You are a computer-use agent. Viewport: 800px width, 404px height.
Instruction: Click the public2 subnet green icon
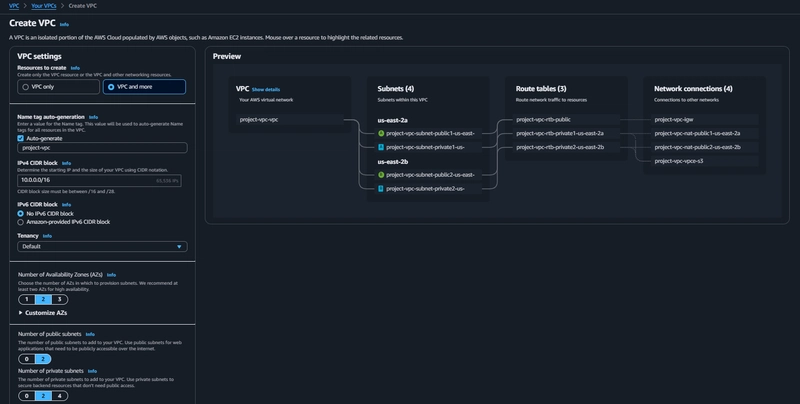point(381,174)
